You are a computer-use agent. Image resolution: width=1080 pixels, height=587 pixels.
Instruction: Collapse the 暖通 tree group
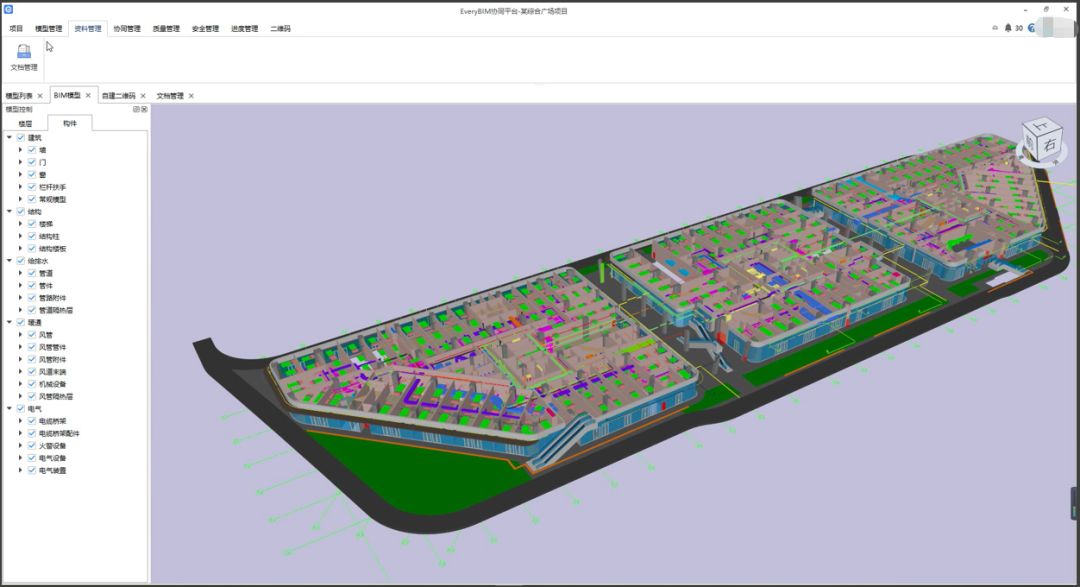[10, 322]
